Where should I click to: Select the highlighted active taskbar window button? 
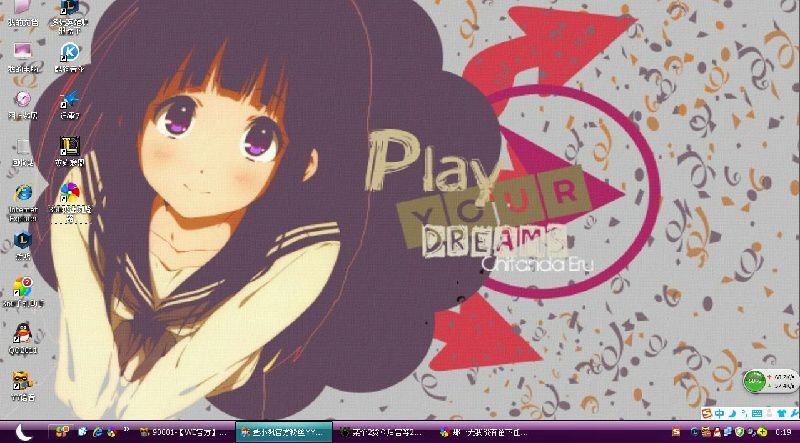pos(284,432)
